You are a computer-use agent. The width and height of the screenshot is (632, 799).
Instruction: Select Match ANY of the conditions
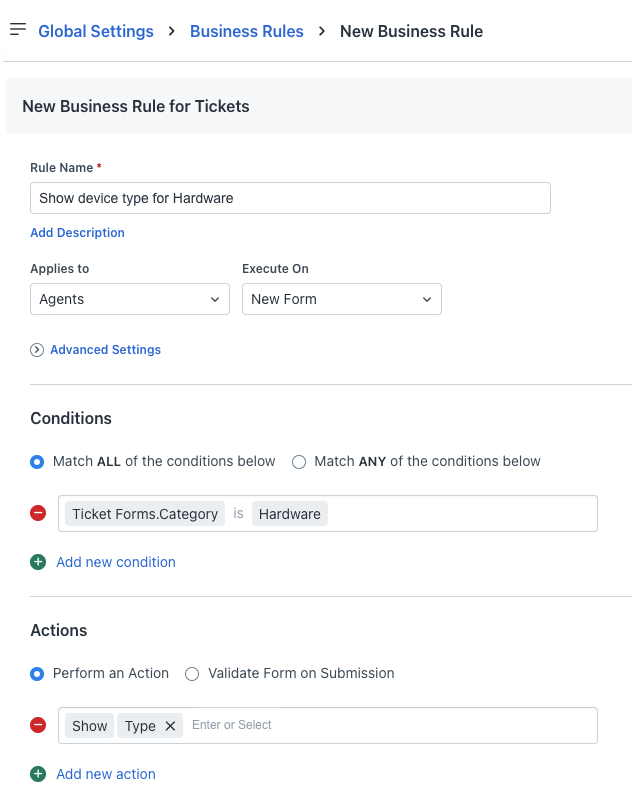click(x=299, y=462)
